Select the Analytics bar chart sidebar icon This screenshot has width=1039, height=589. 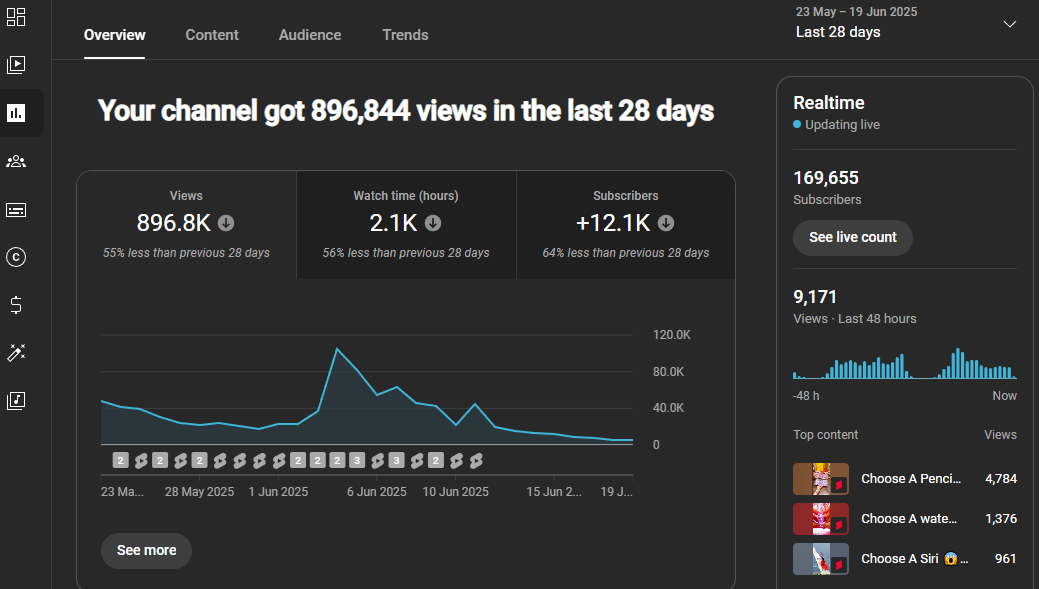click(x=16, y=113)
